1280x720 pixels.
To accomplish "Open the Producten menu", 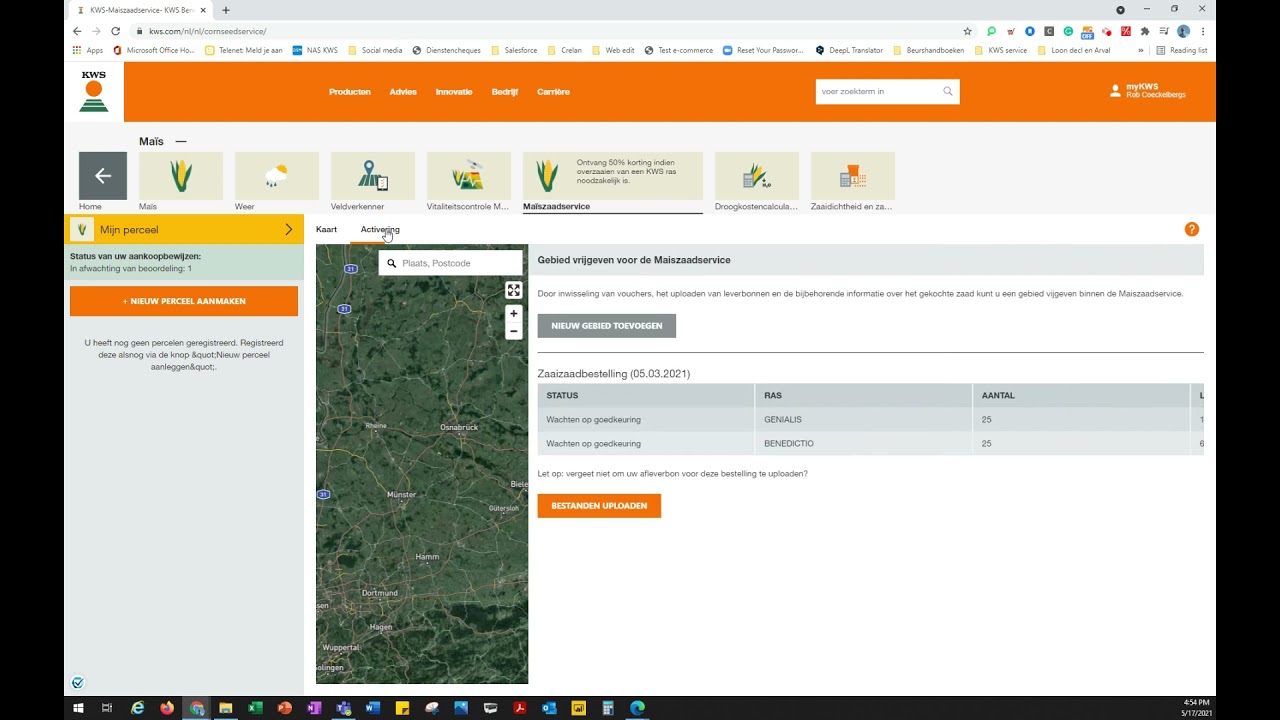I will click(350, 92).
